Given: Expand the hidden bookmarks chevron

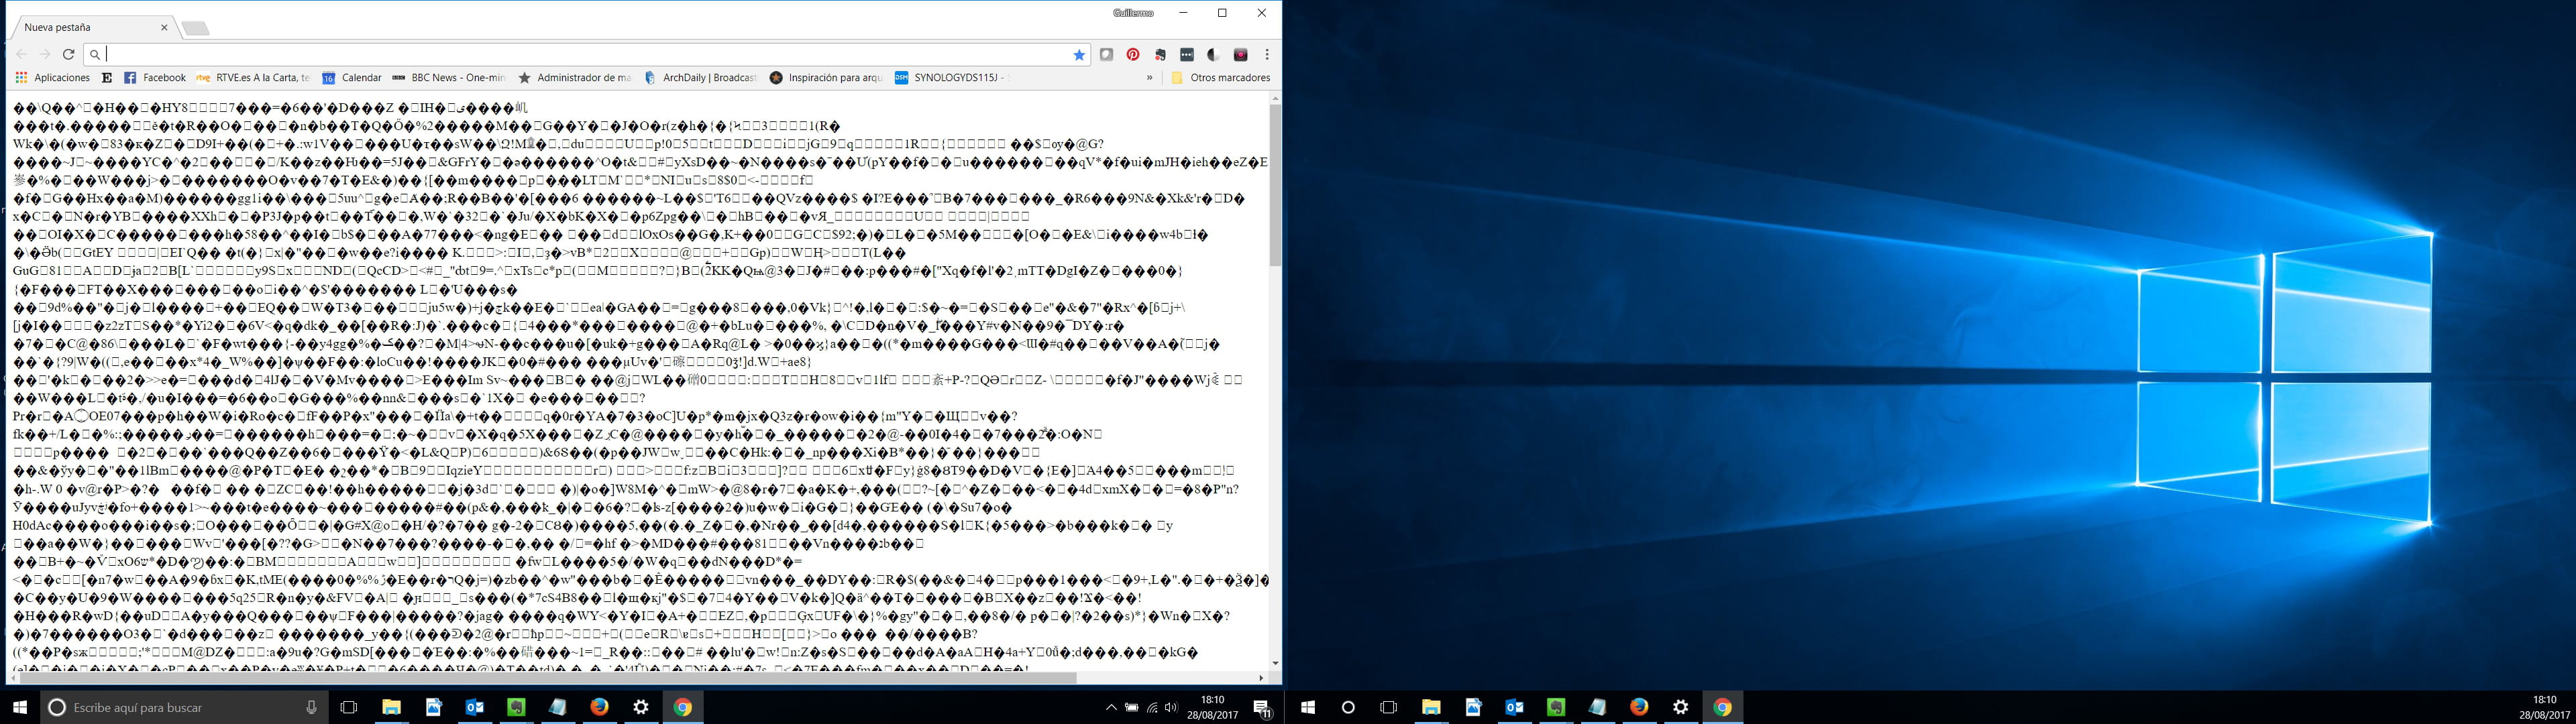Looking at the screenshot, I should [1149, 78].
